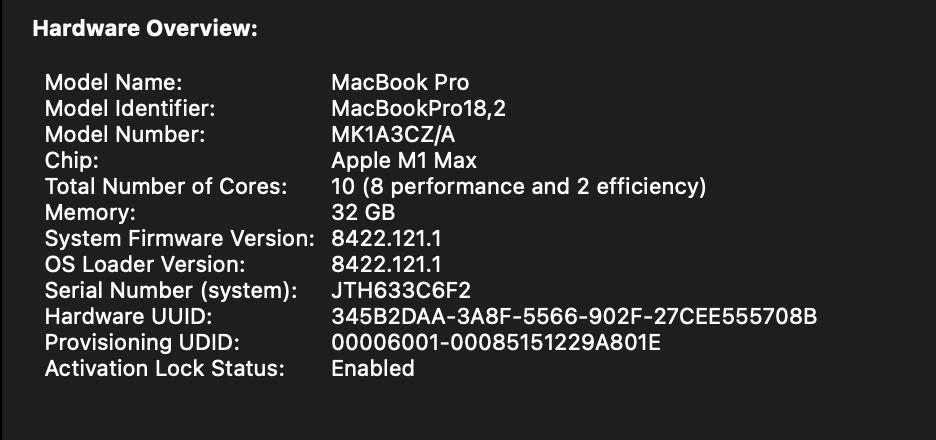Click the Hardware UUID value
This screenshot has height=440, width=936.
coord(574,316)
